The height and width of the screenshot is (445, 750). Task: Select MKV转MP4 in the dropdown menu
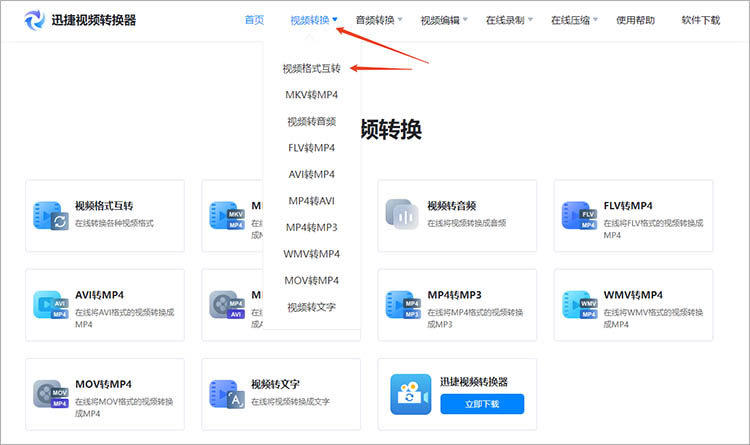click(x=311, y=95)
